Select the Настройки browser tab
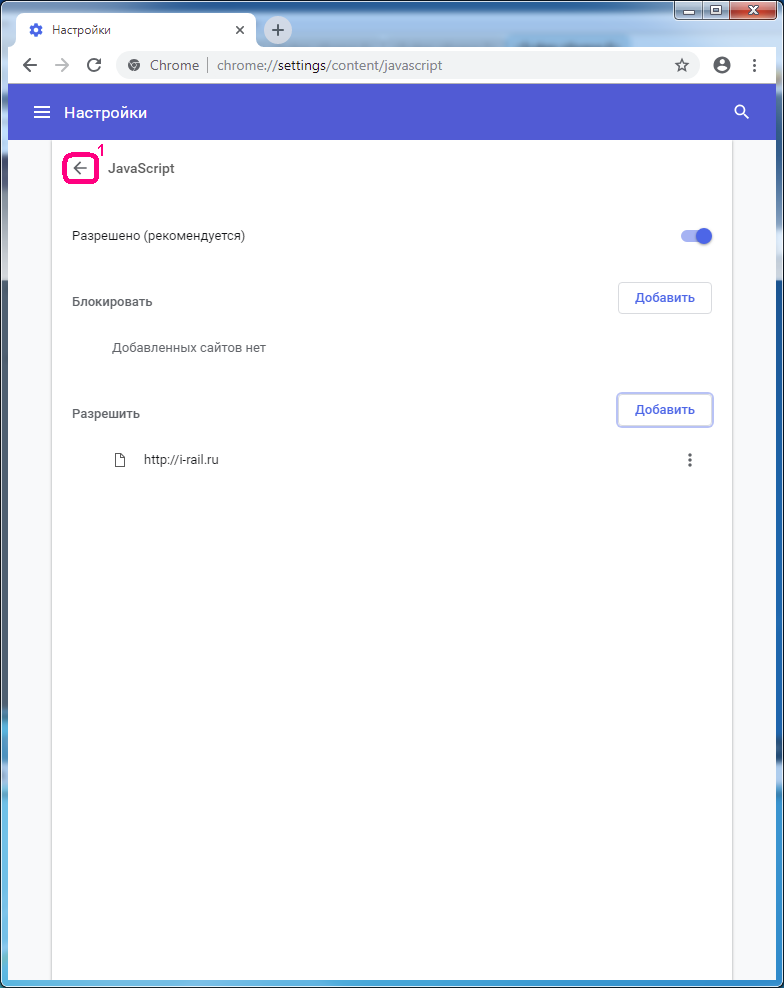The width and height of the screenshot is (784, 988). 130,30
